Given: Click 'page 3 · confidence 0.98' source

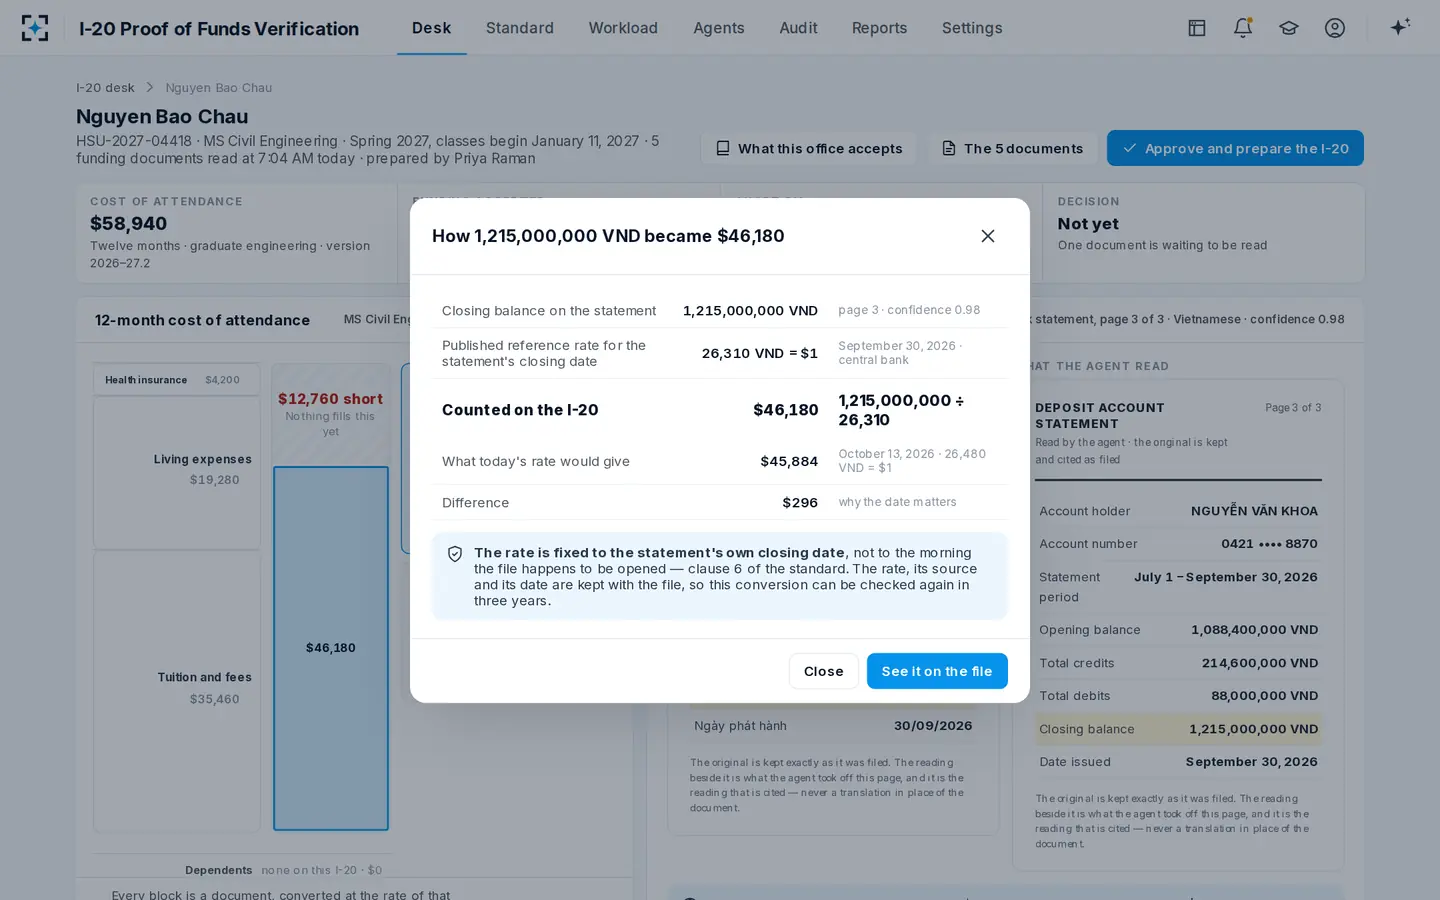Looking at the screenshot, I should click(909, 310).
